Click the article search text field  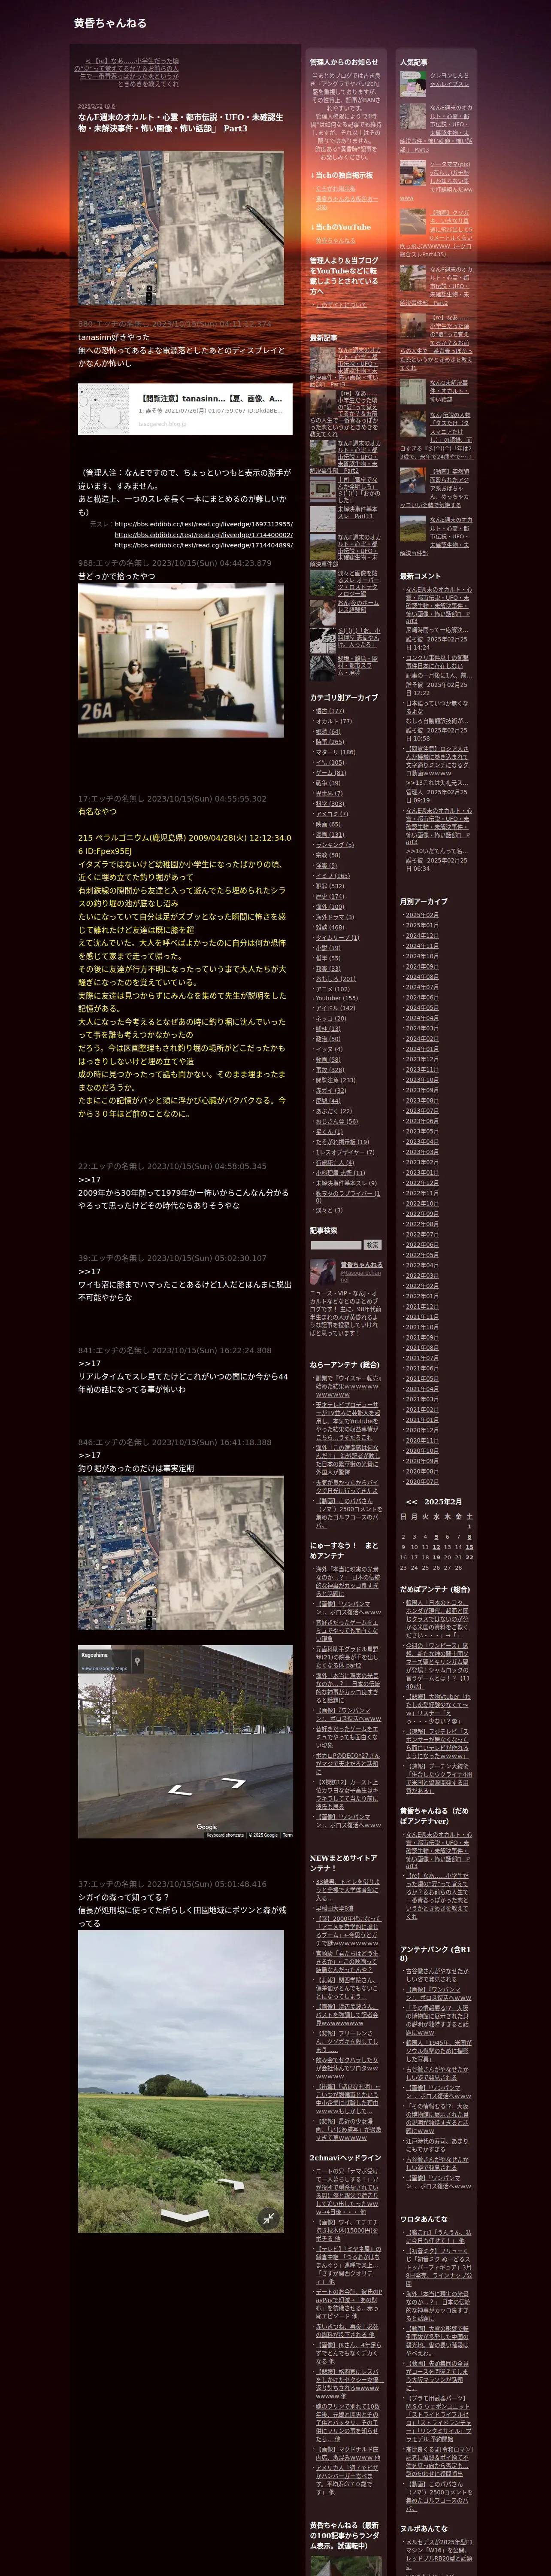(335, 1245)
